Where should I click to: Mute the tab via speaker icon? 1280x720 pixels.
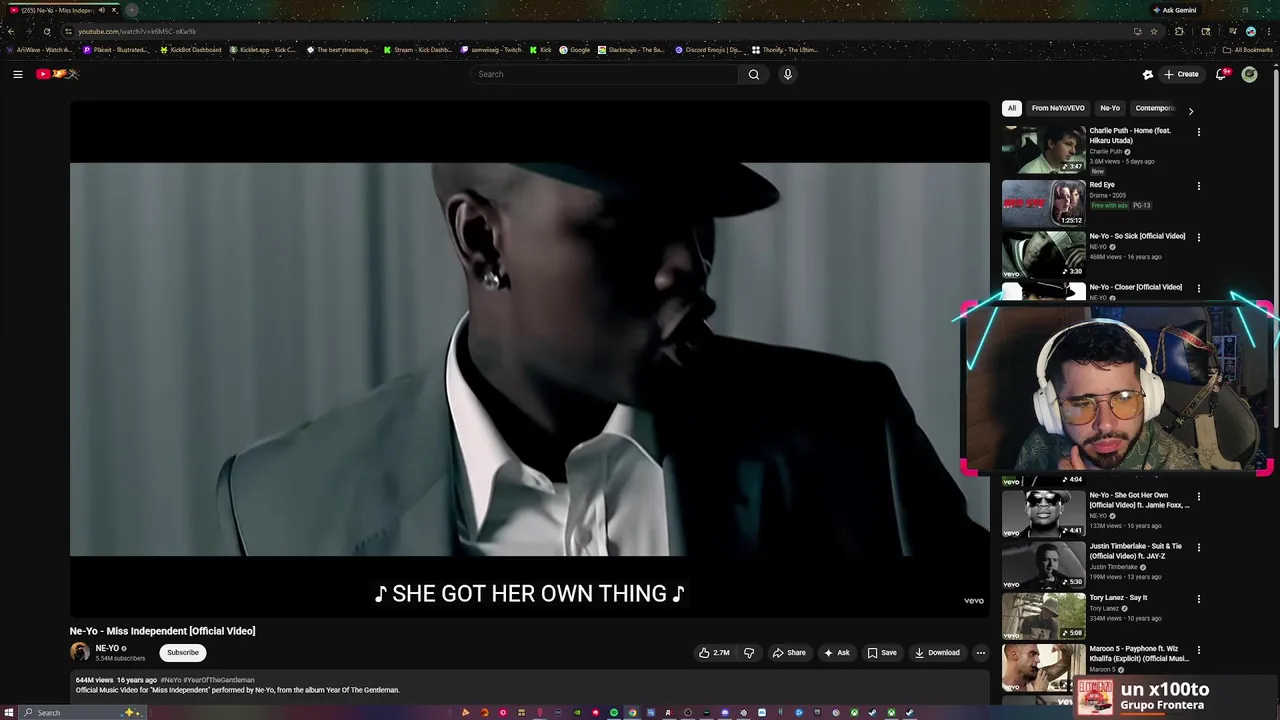click(x=101, y=10)
